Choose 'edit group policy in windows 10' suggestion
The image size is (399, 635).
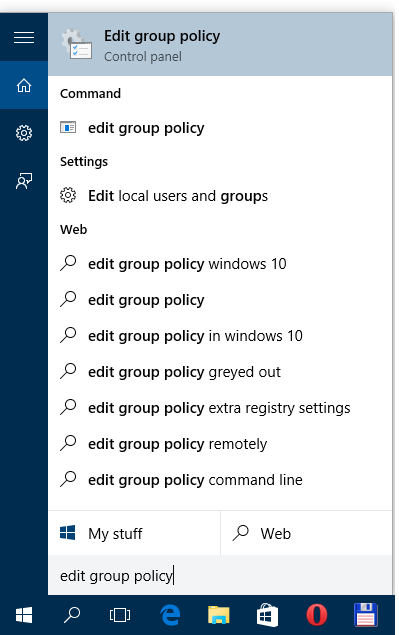coord(220,336)
